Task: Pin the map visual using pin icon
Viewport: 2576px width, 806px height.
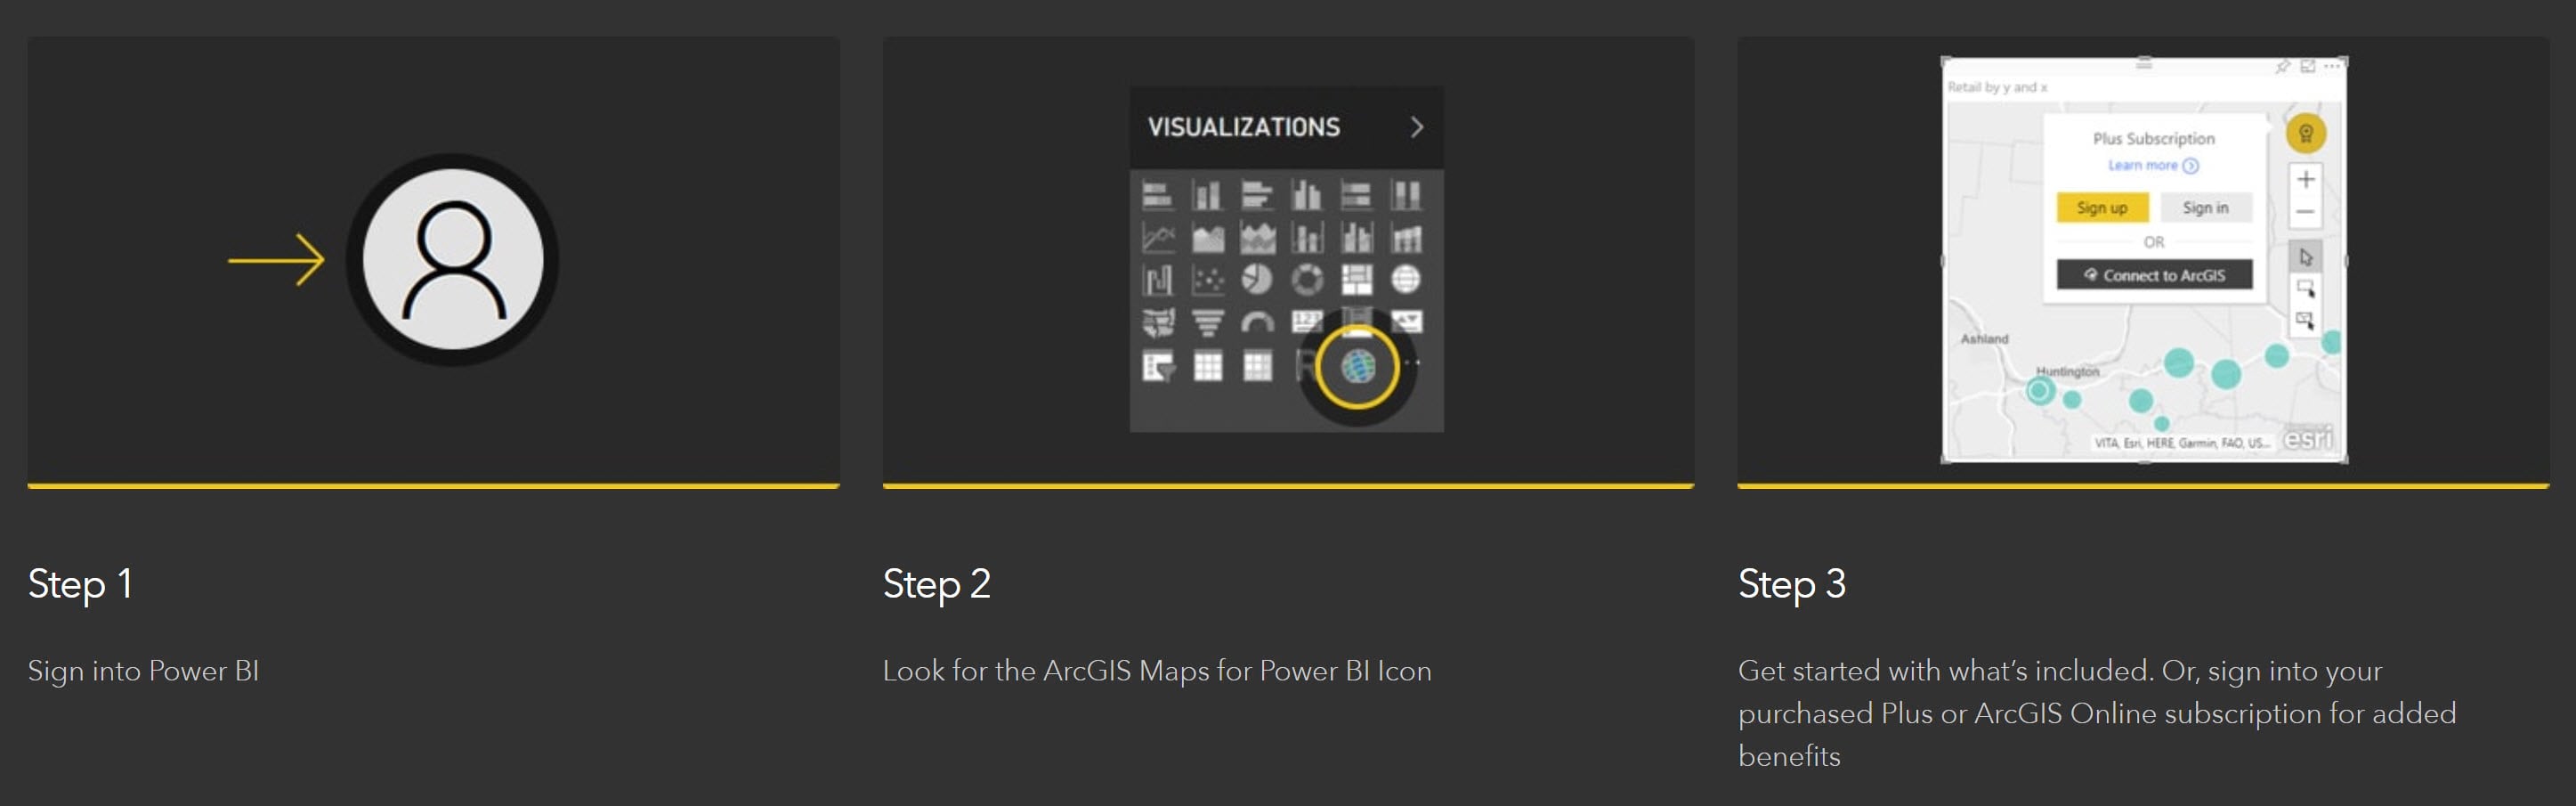Action: point(2282,67)
